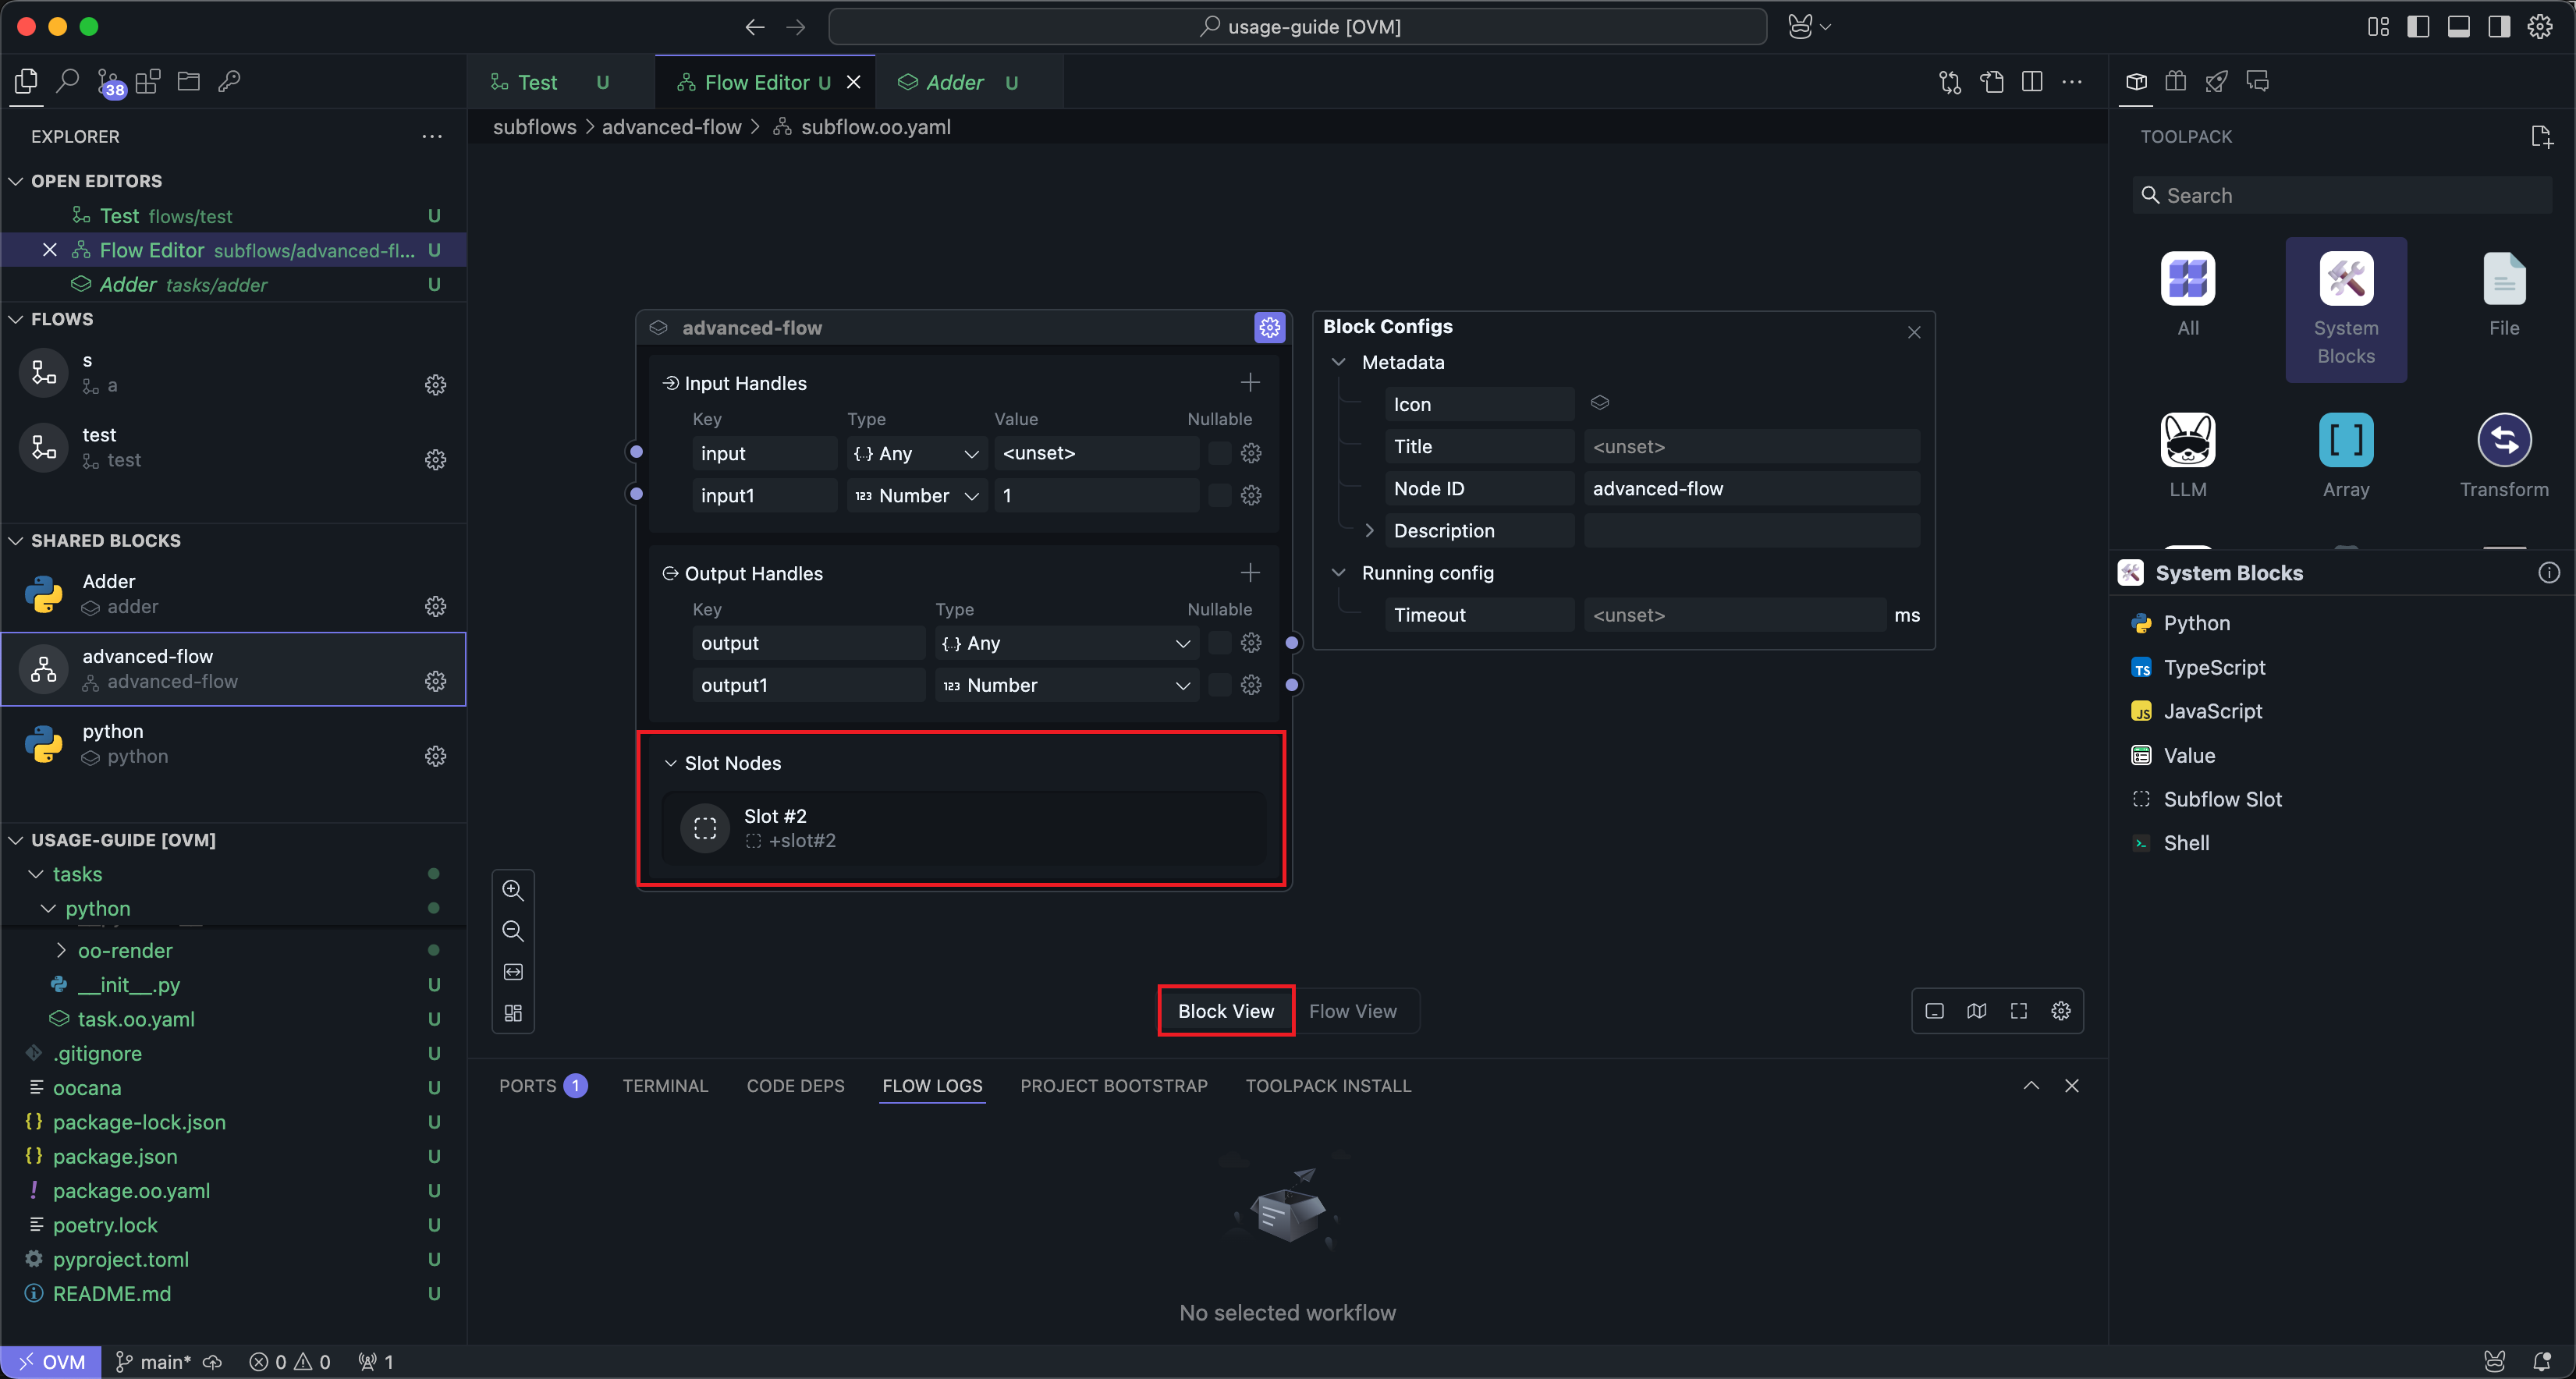Switch to Flow View
The width and height of the screenshot is (2576, 1379).
[1352, 1011]
